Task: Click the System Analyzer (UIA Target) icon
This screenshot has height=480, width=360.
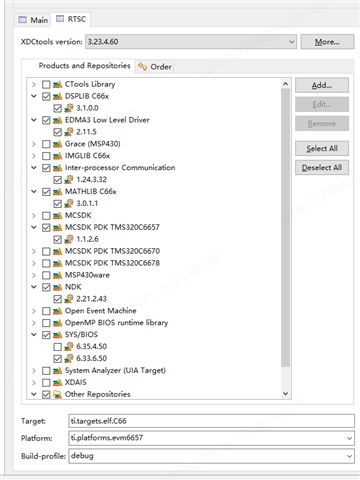Action: pos(57,371)
